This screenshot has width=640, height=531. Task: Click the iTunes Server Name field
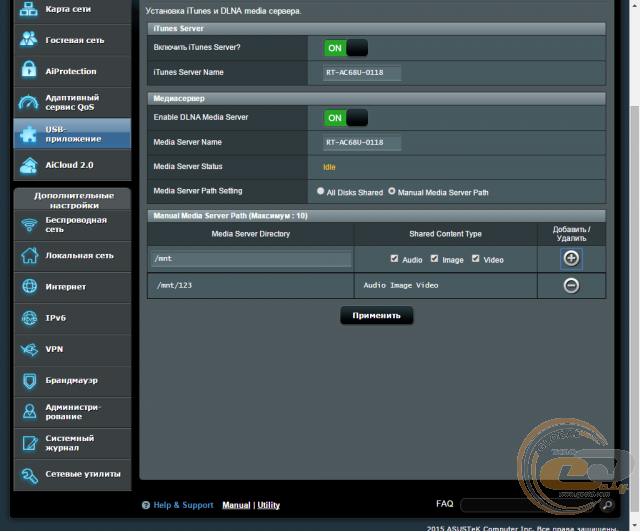point(362,73)
